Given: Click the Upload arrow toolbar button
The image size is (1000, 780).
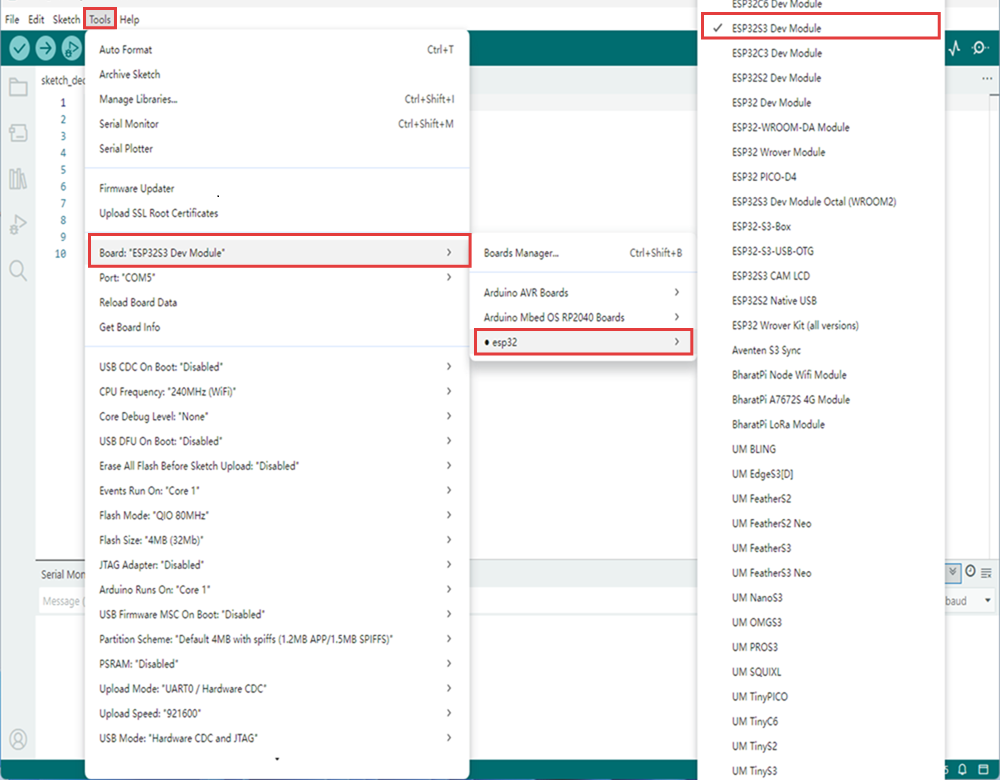Looking at the screenshot, I should (46, 48).
